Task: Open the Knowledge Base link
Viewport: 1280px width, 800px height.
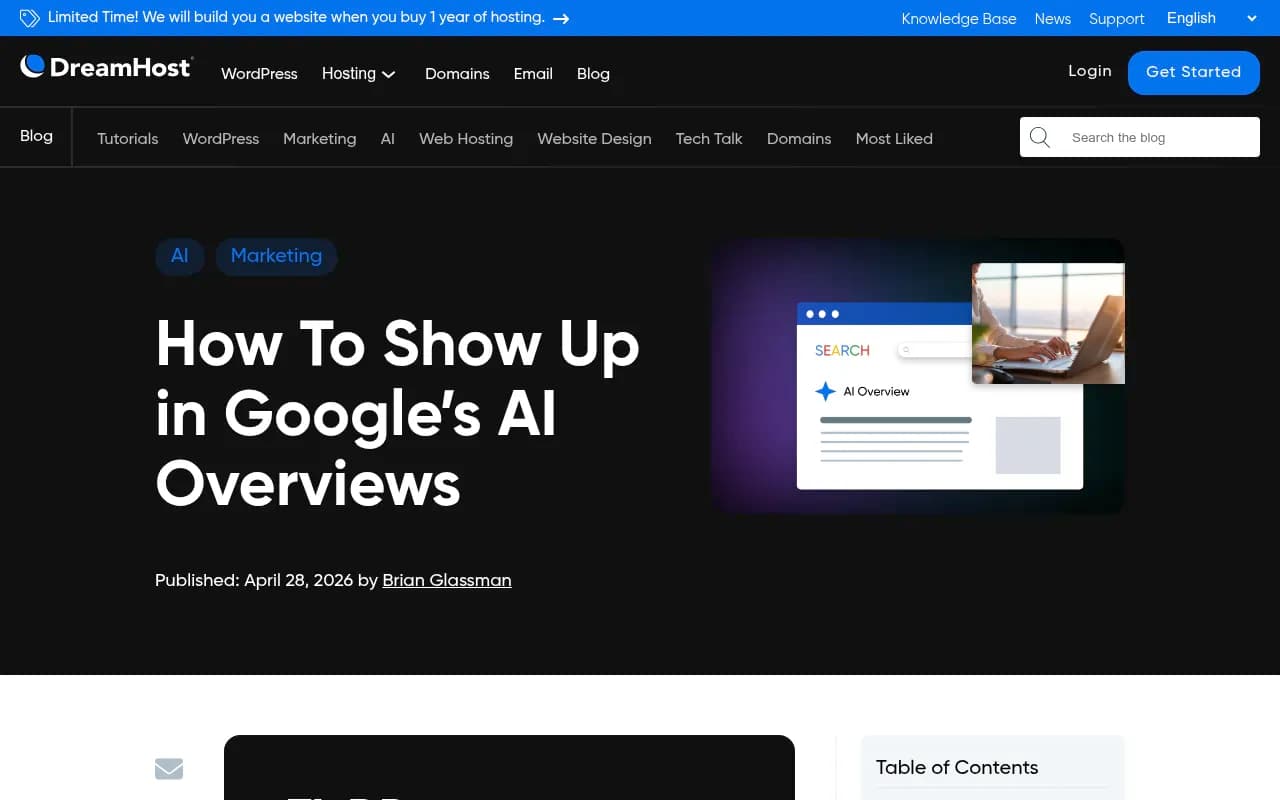Action: tap(959, 19)
